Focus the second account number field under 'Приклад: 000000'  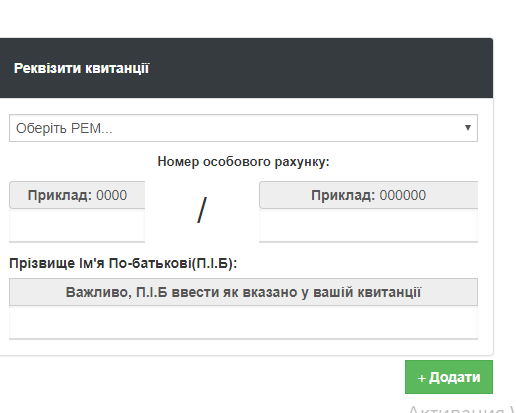(368, 225)
